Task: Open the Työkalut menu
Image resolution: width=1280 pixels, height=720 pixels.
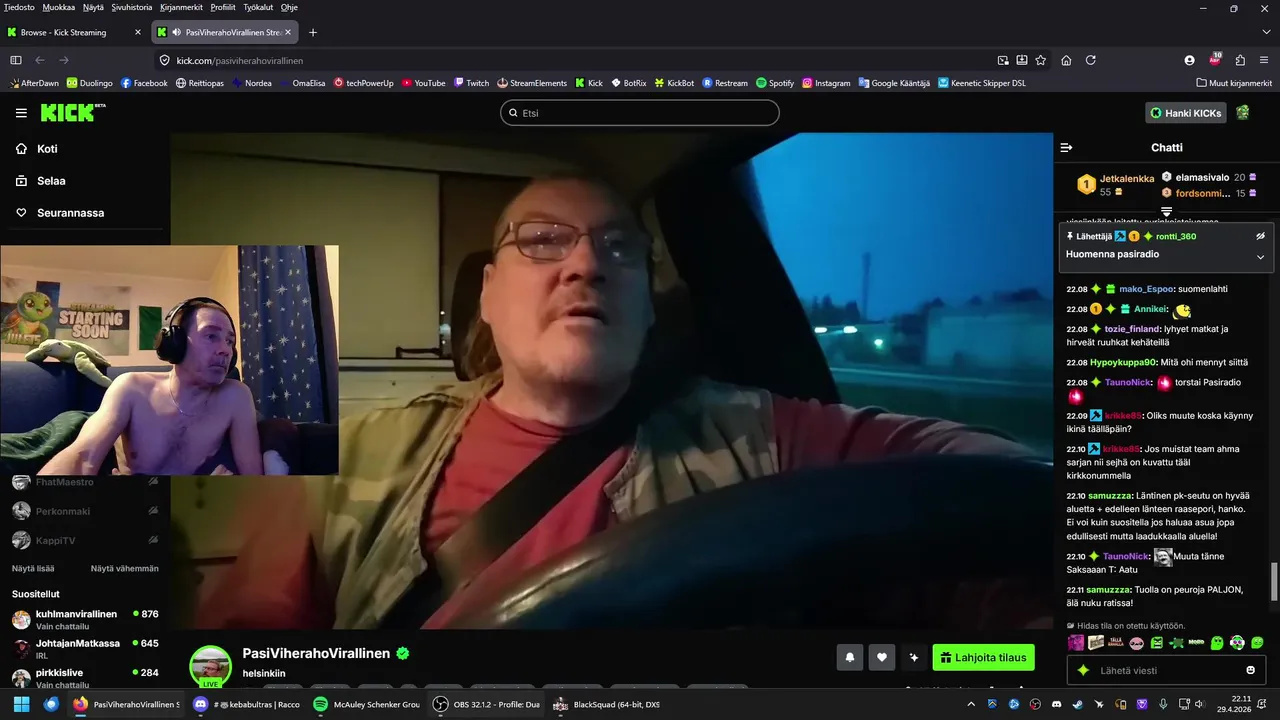Action: (258, 7)
